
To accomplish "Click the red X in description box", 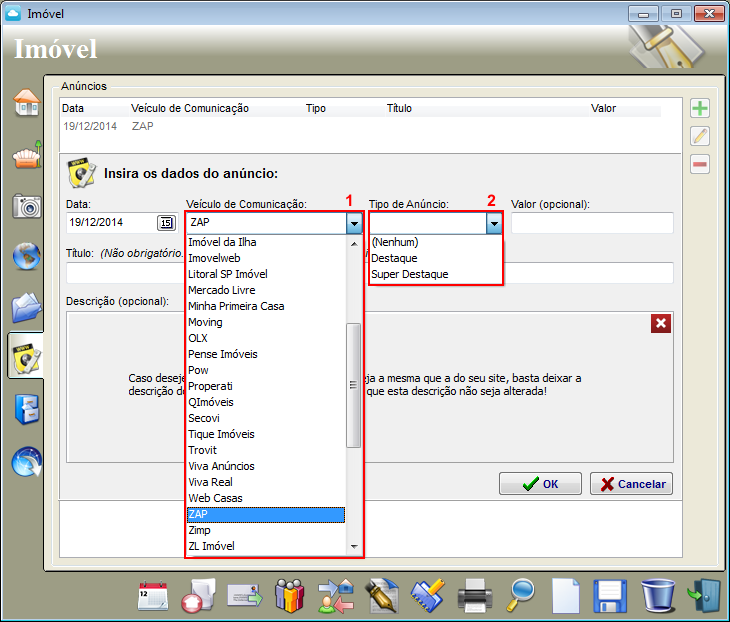I will tap(661, 323).
